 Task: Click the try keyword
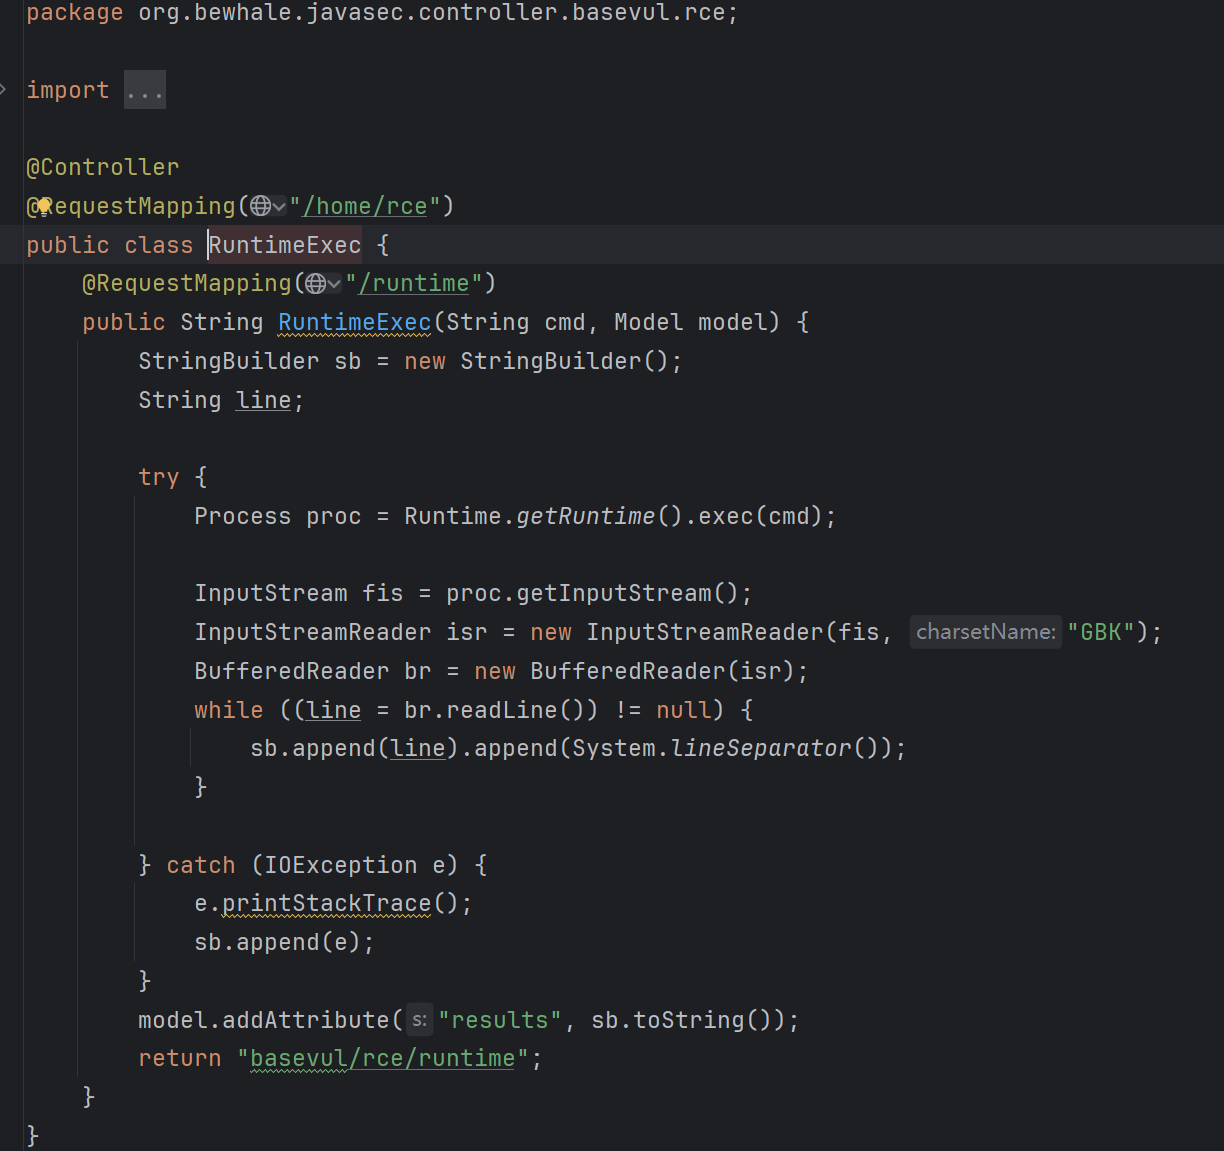[159, 477]
